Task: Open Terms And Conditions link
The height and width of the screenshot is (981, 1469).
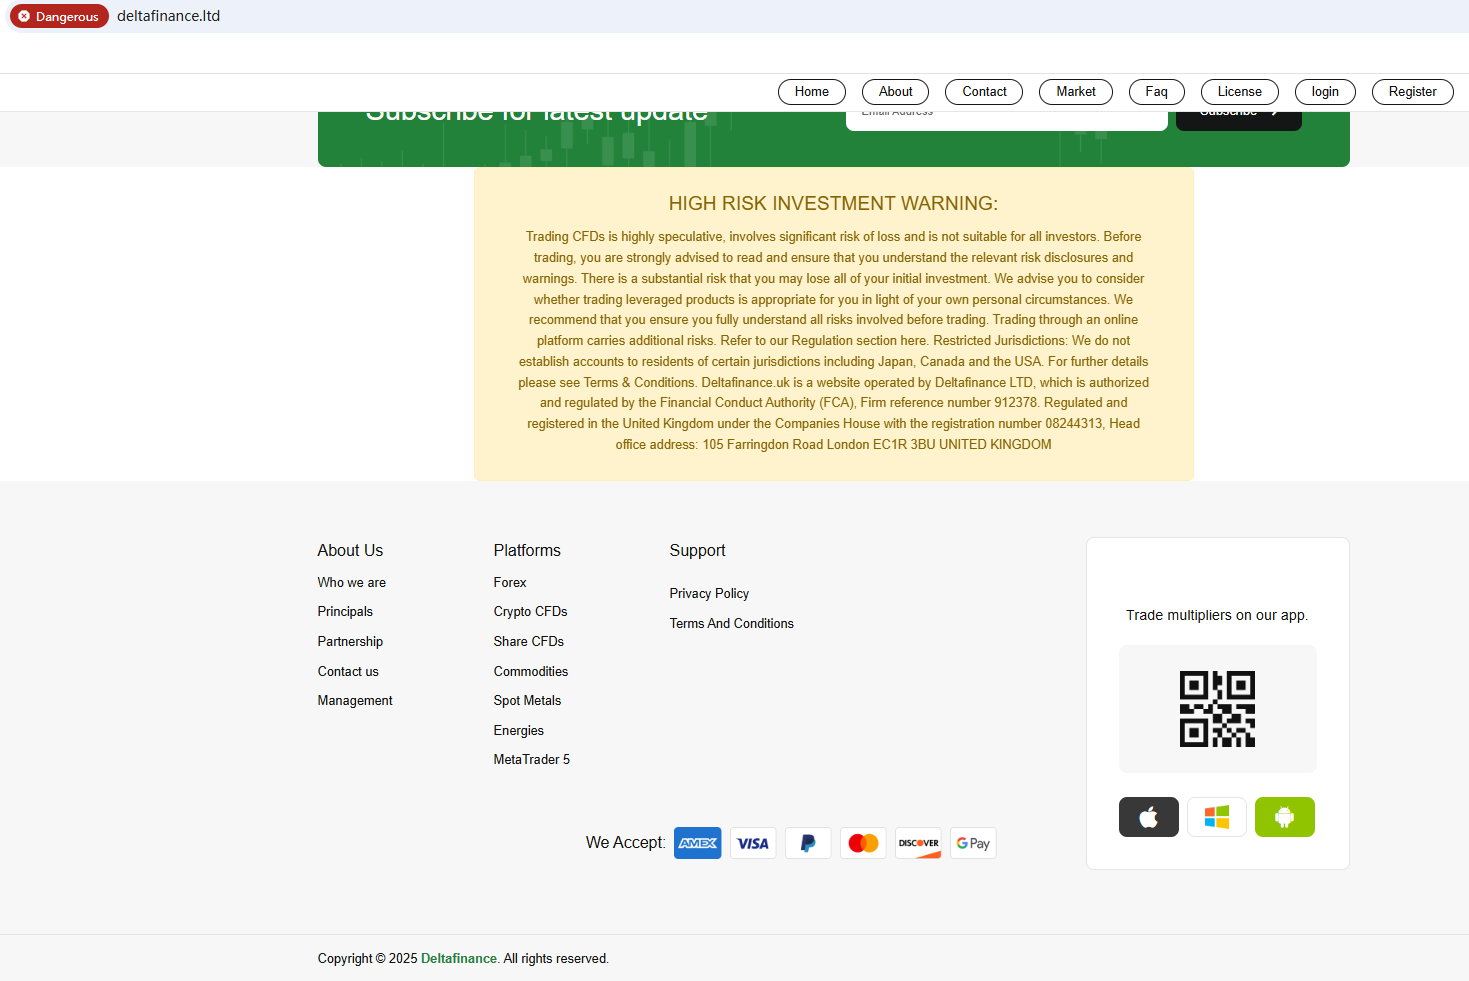Action: 731,623
